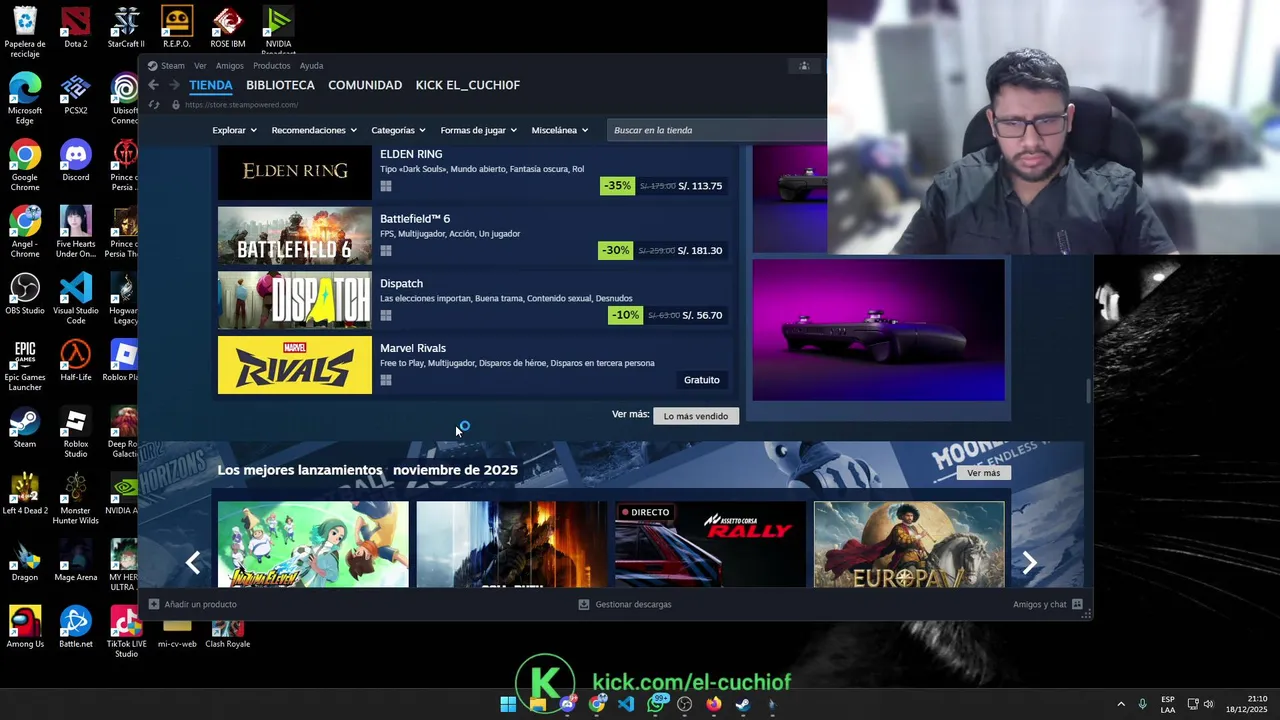Launch OBS Studio from desktop
1280x720 pixels.
25,294
